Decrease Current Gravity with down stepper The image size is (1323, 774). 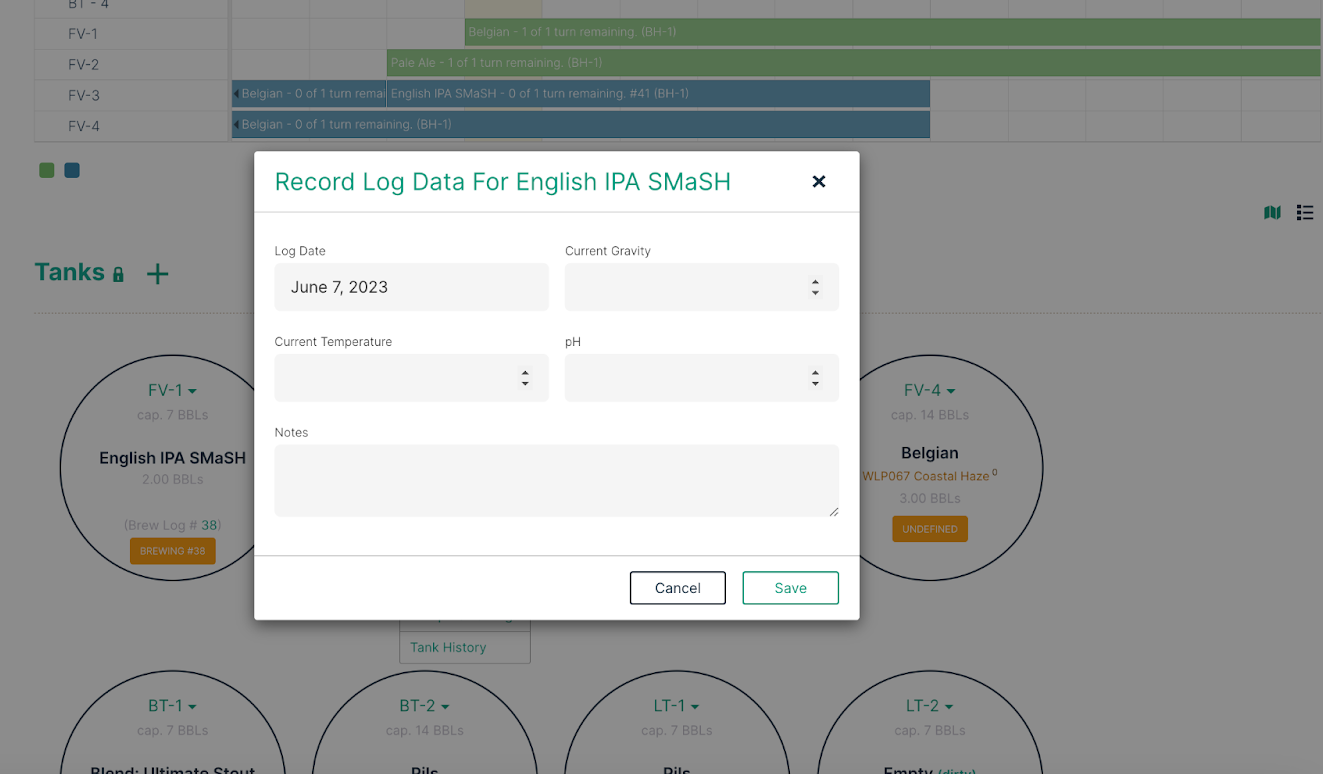pyautogui.click(x=815, y=293)
